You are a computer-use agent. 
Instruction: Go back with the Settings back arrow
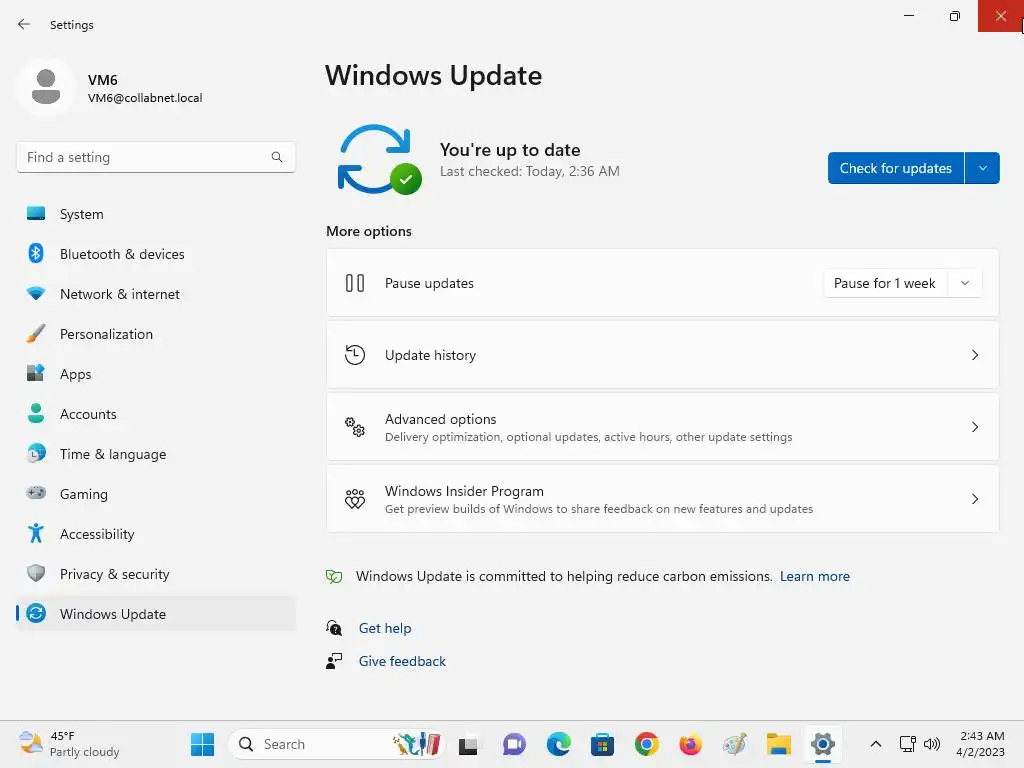(24, 24)
